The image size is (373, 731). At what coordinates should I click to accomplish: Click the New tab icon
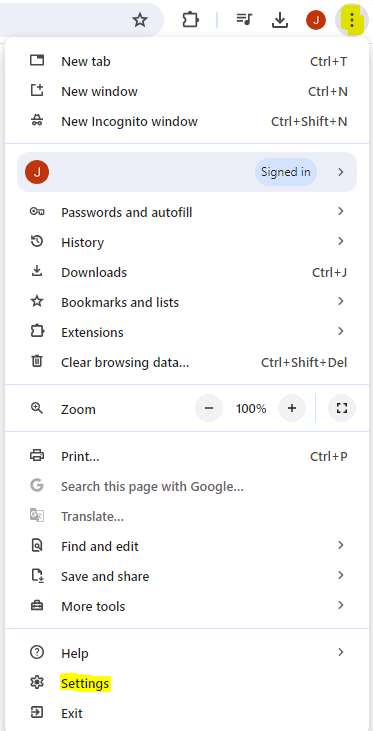[37, 61]
